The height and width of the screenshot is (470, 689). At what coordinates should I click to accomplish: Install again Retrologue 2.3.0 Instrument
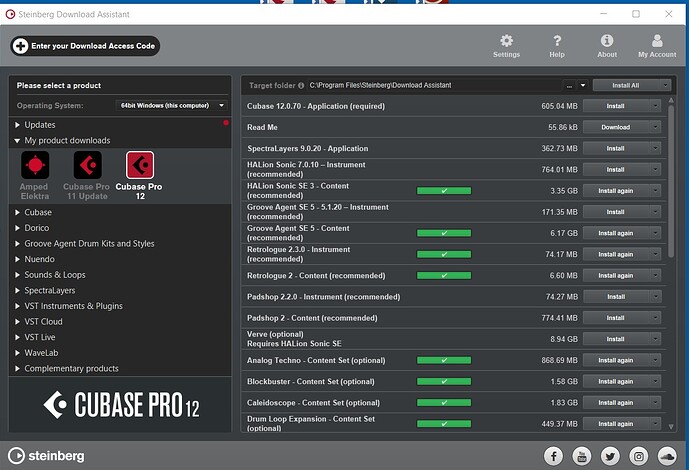tap(616, 254)
